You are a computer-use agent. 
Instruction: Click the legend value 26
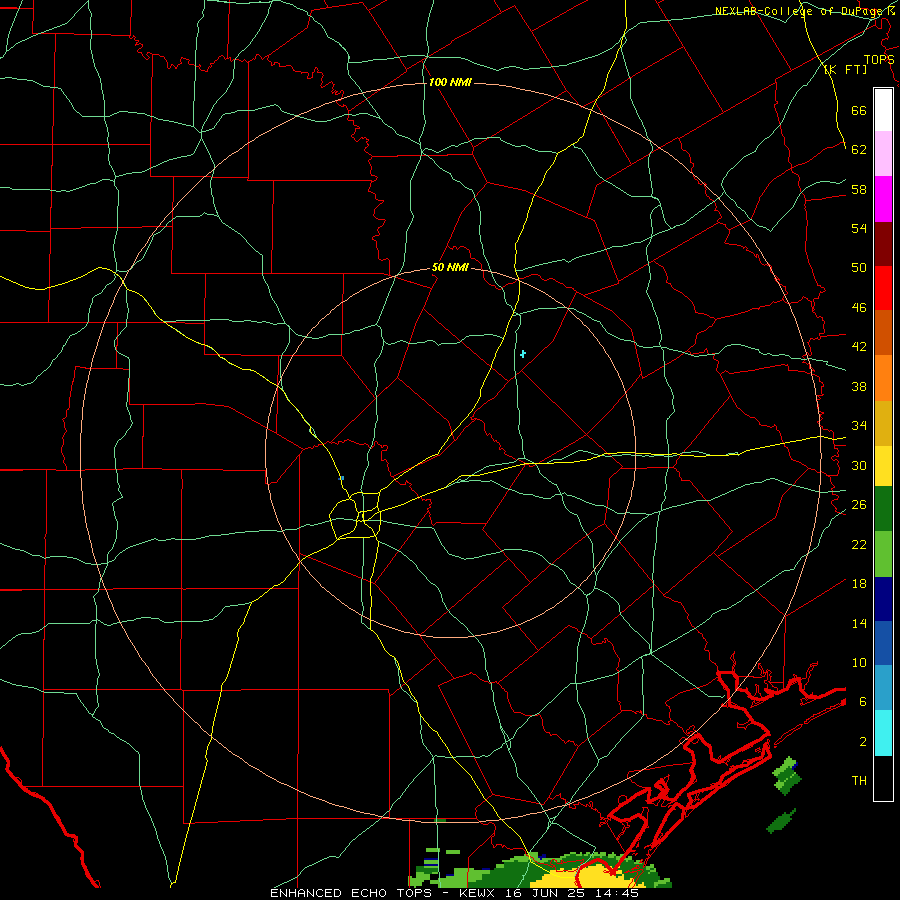[859, 505]
